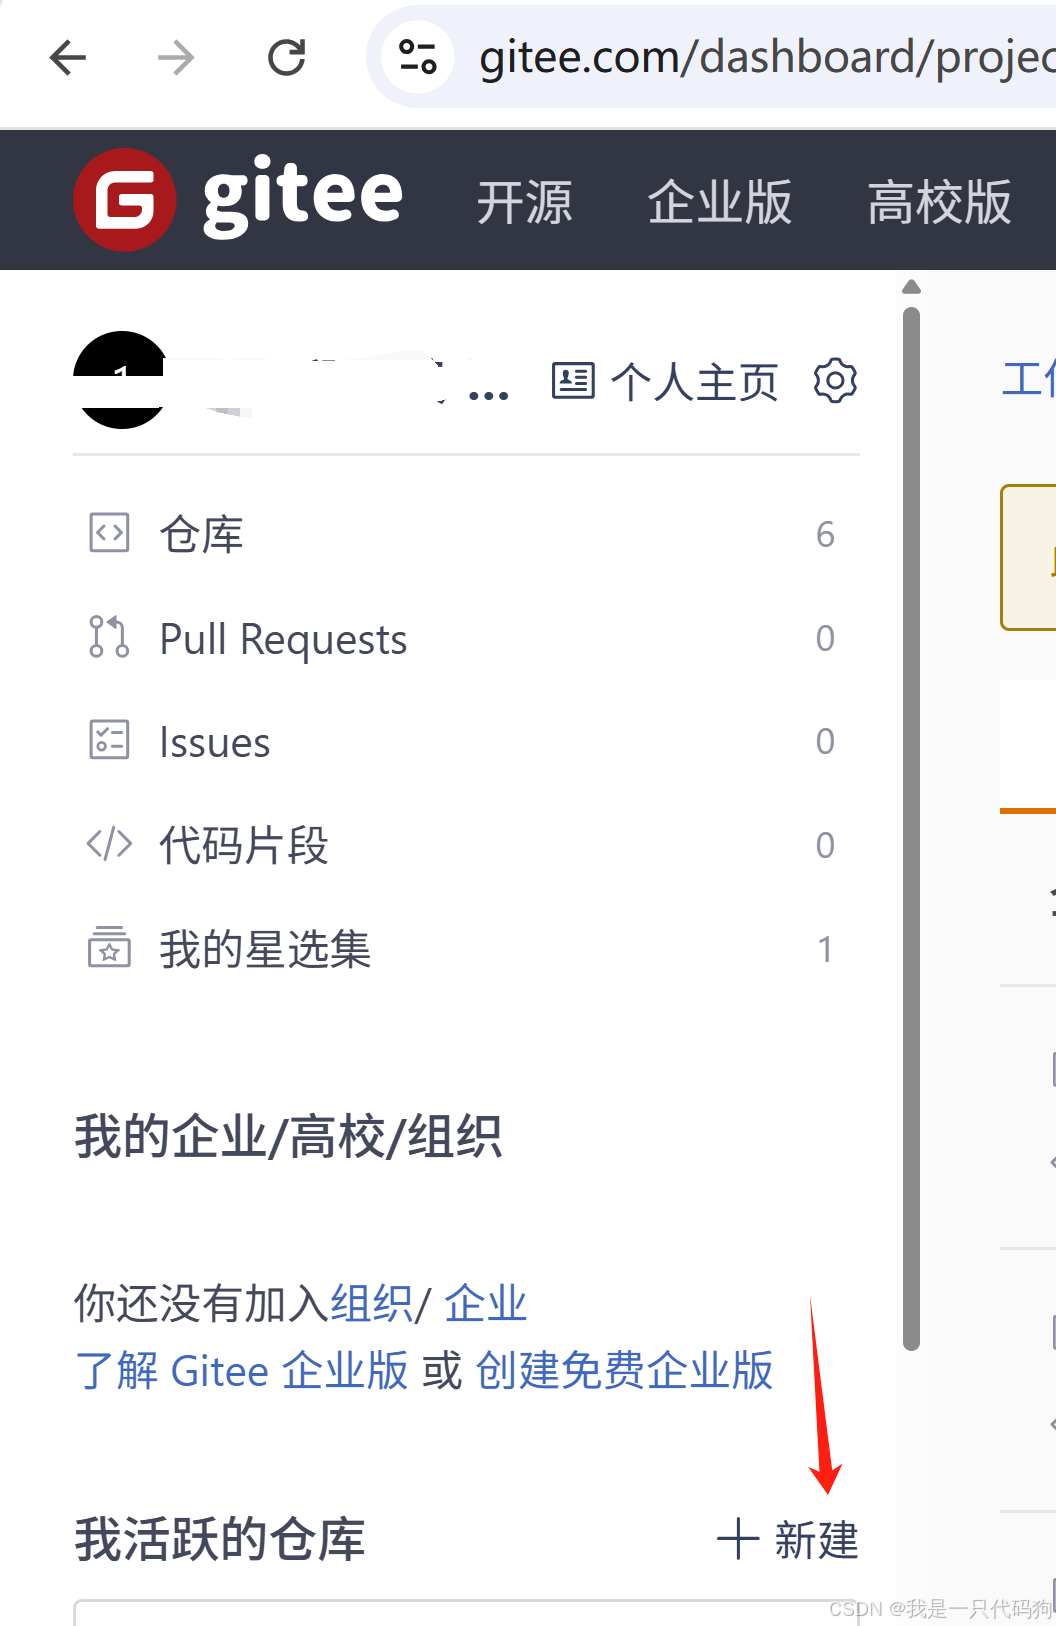Click the 创建免费企业版 link
The width and height of the screenshot is (1056, 1626).
click(625, 1370)
